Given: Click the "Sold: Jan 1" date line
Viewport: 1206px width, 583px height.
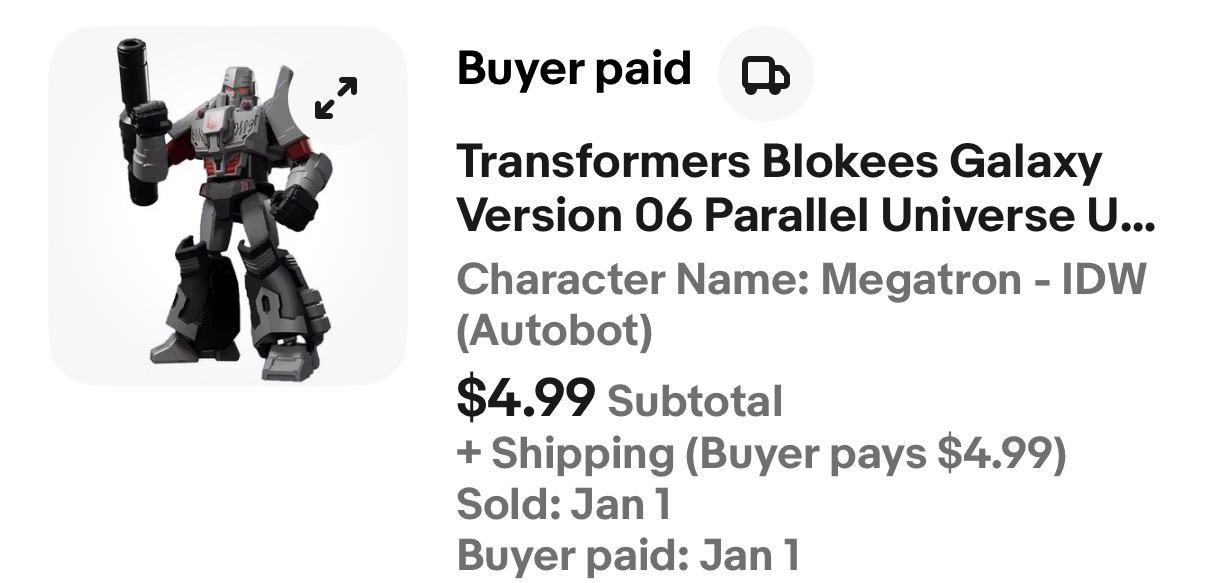Looking at the screenshot, I should (x=563, y=504).
